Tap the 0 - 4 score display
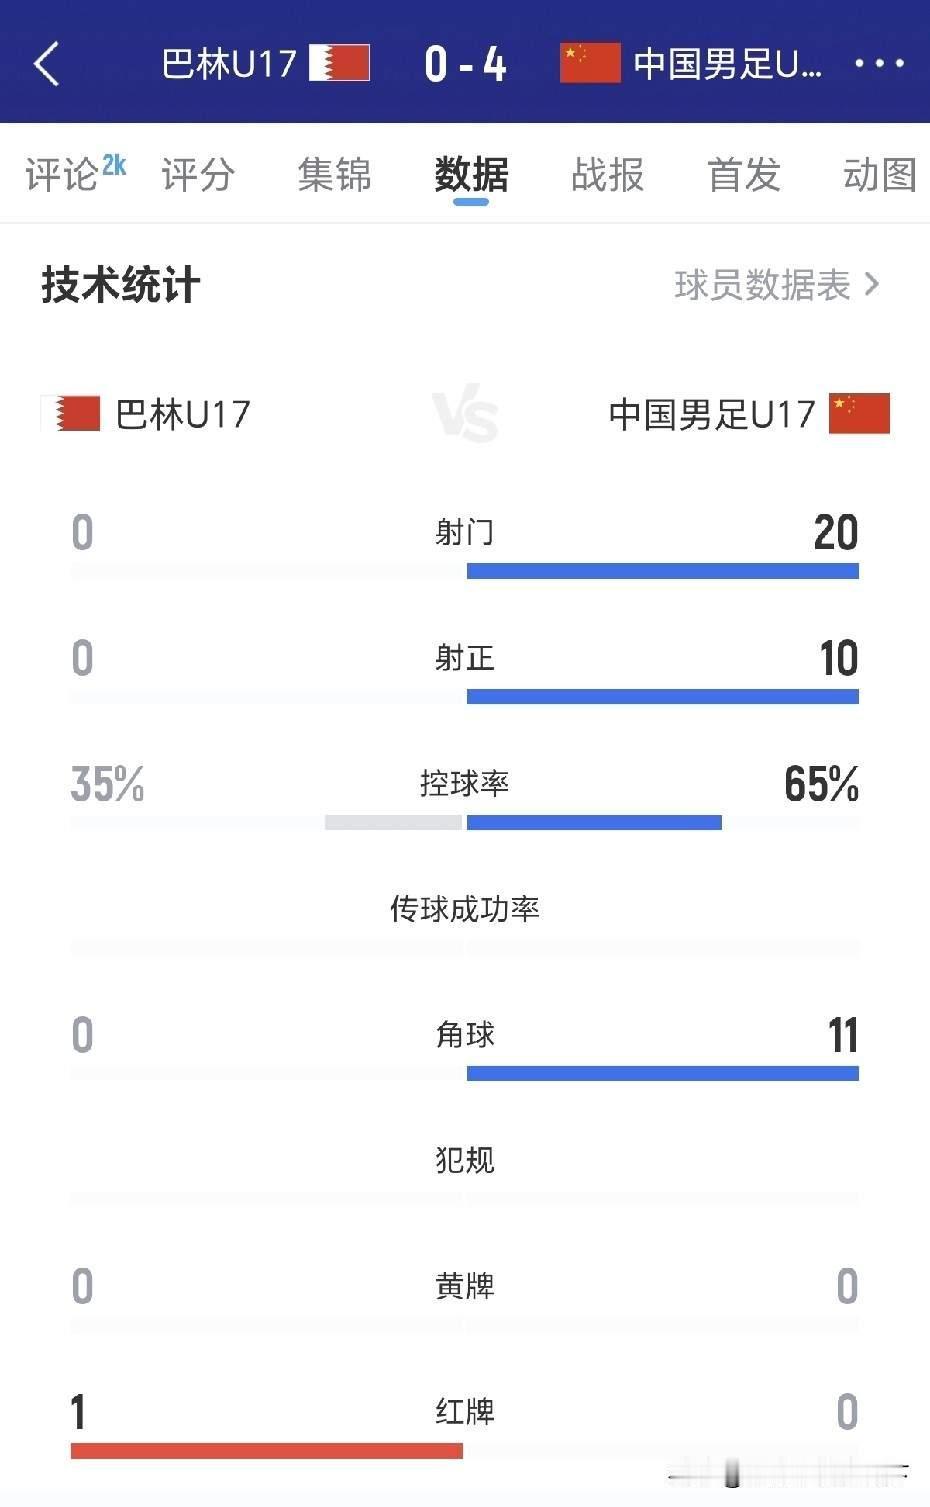Image resolution: width=930 pixels, height=1507 pixels. pyautogui.click(x=465, y=64)
